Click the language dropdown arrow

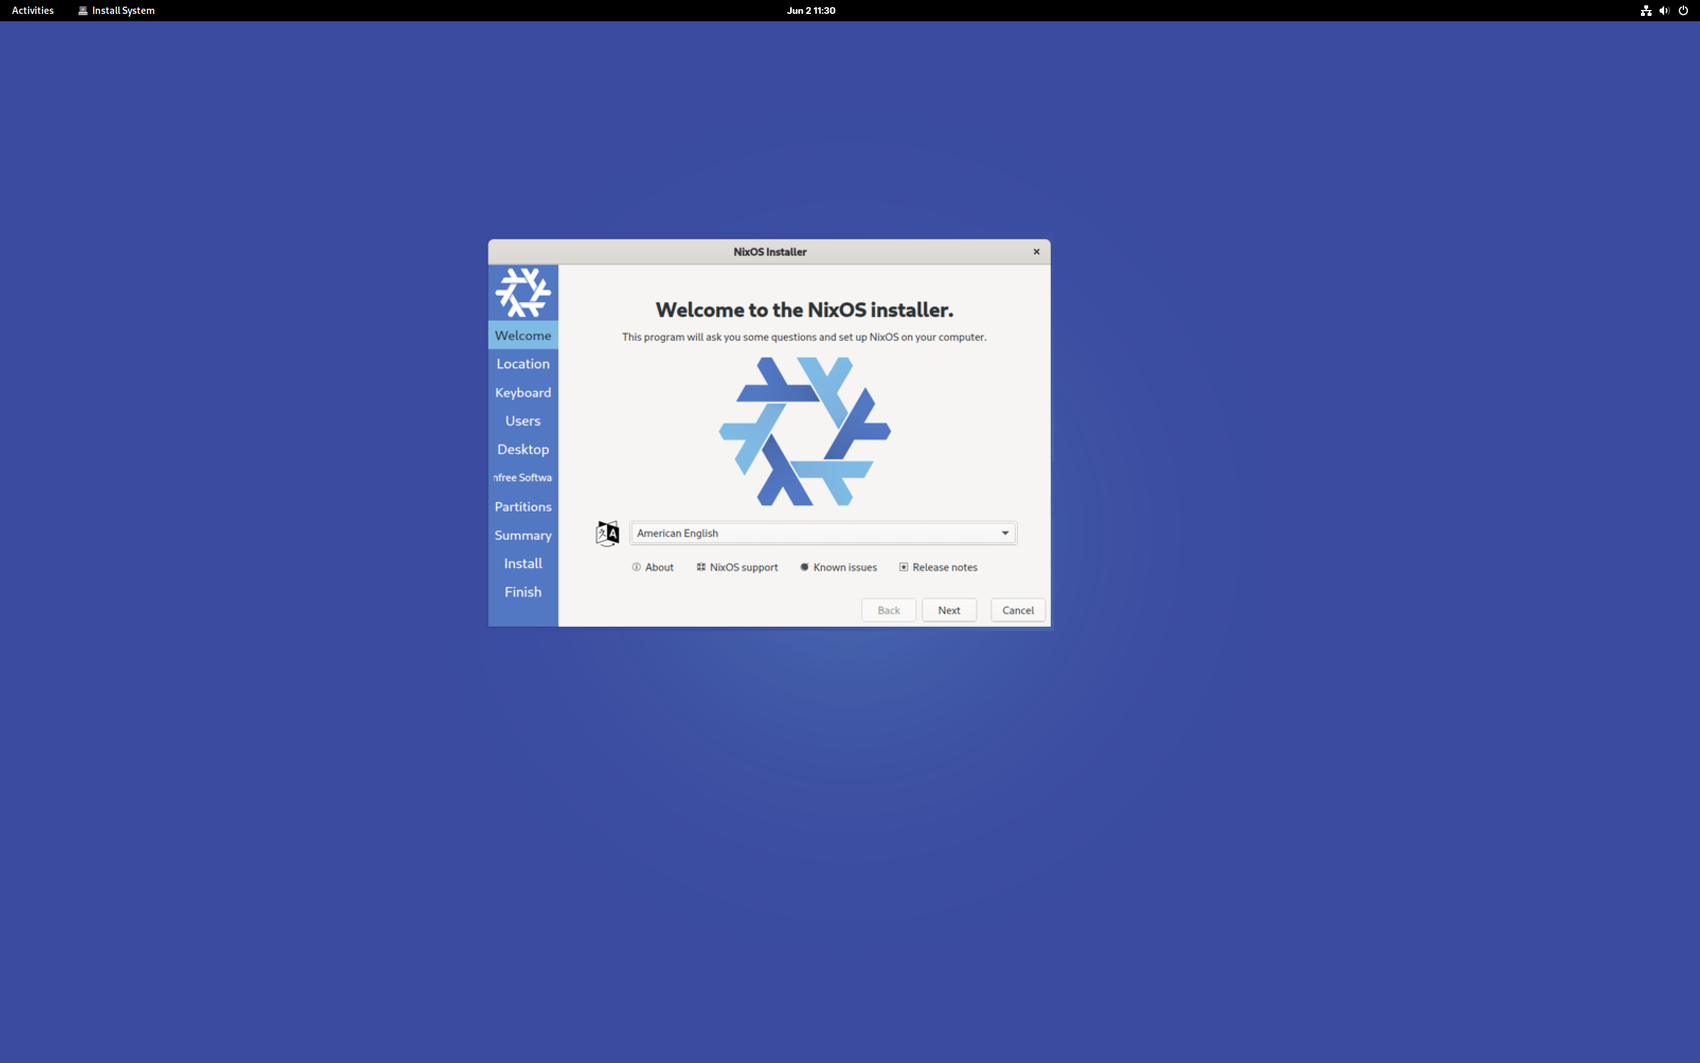pyautogui.click(x=1005, y=533)
